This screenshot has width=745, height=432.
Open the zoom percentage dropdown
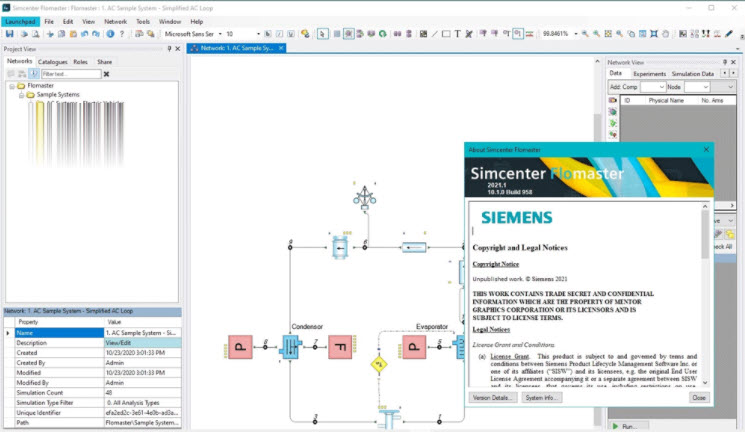point(575,34)
